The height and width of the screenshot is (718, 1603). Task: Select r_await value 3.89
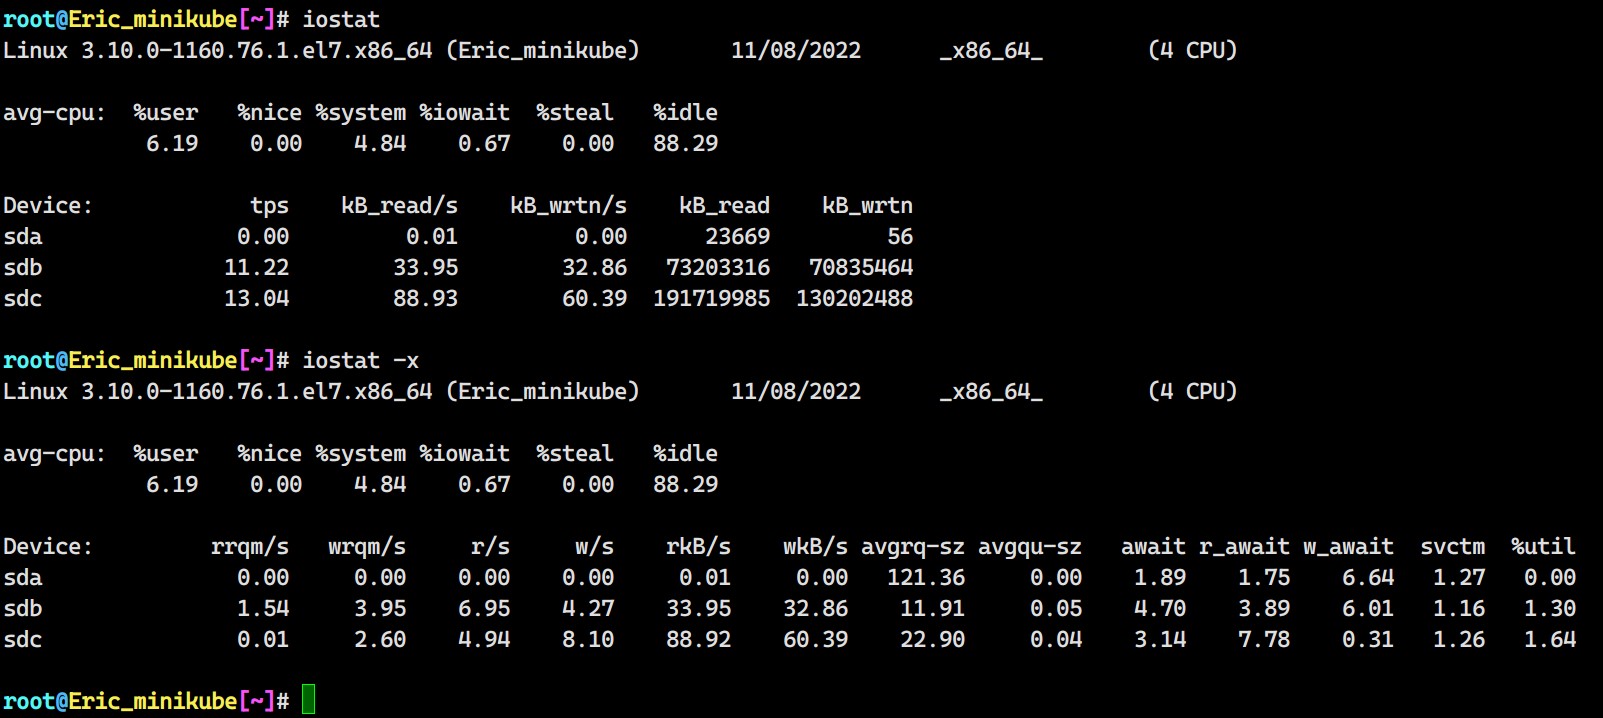tap(1264, 609)
